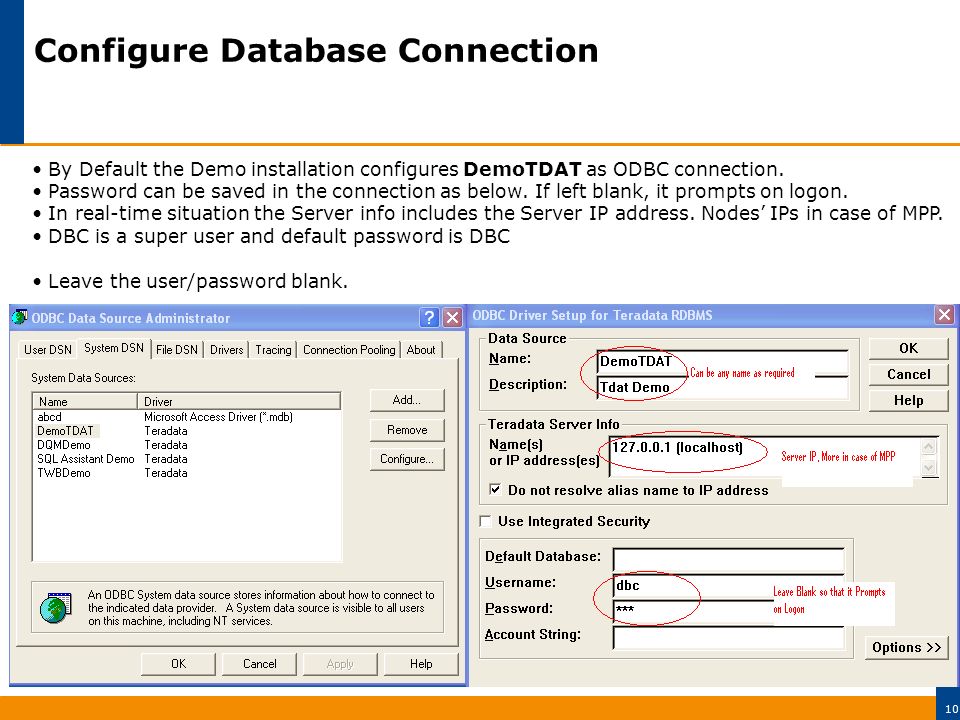The height and width of the screenshot is (720, 960).
Task: Click the Account String field
Action: 729,637
